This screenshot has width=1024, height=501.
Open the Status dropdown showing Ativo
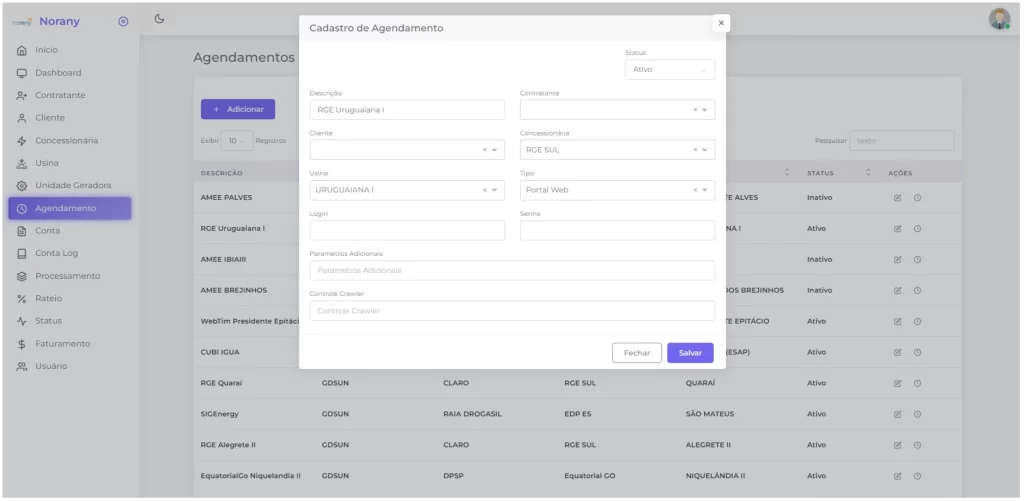[x=669, y=70]
